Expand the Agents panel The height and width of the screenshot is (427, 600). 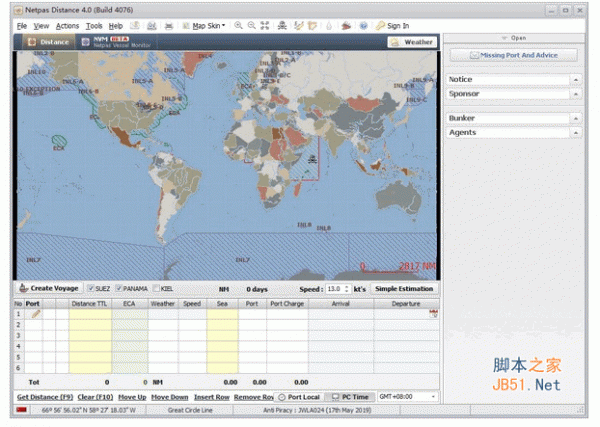click(576, 133)
